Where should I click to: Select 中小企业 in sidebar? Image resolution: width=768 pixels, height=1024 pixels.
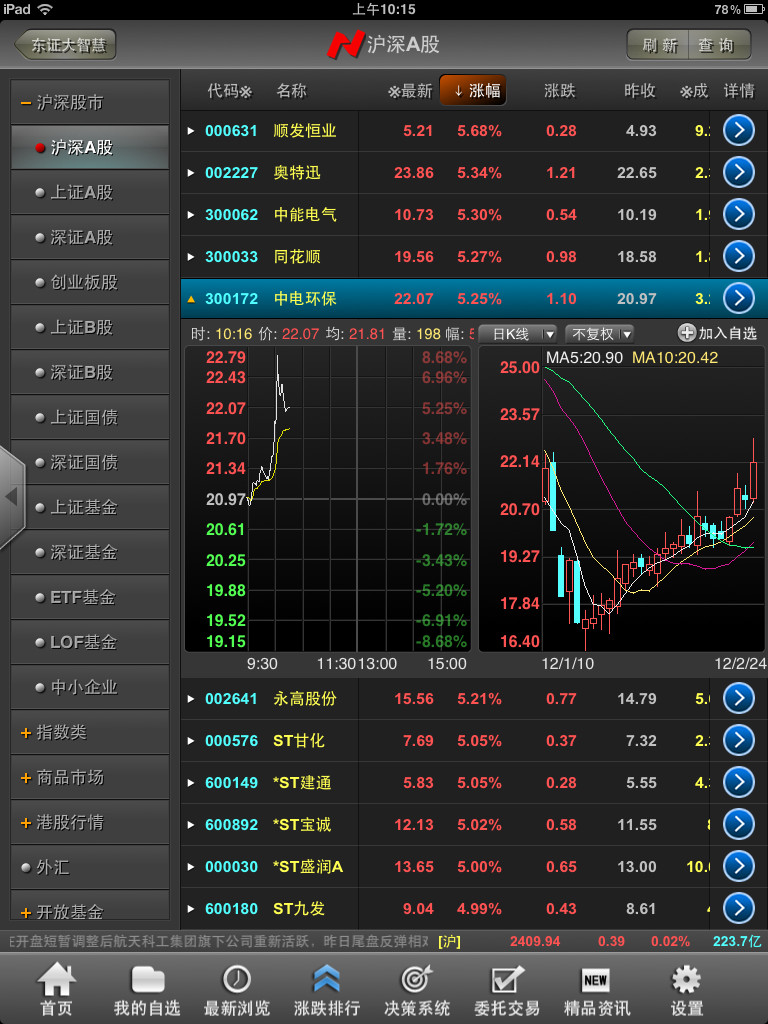click(90, 687)
